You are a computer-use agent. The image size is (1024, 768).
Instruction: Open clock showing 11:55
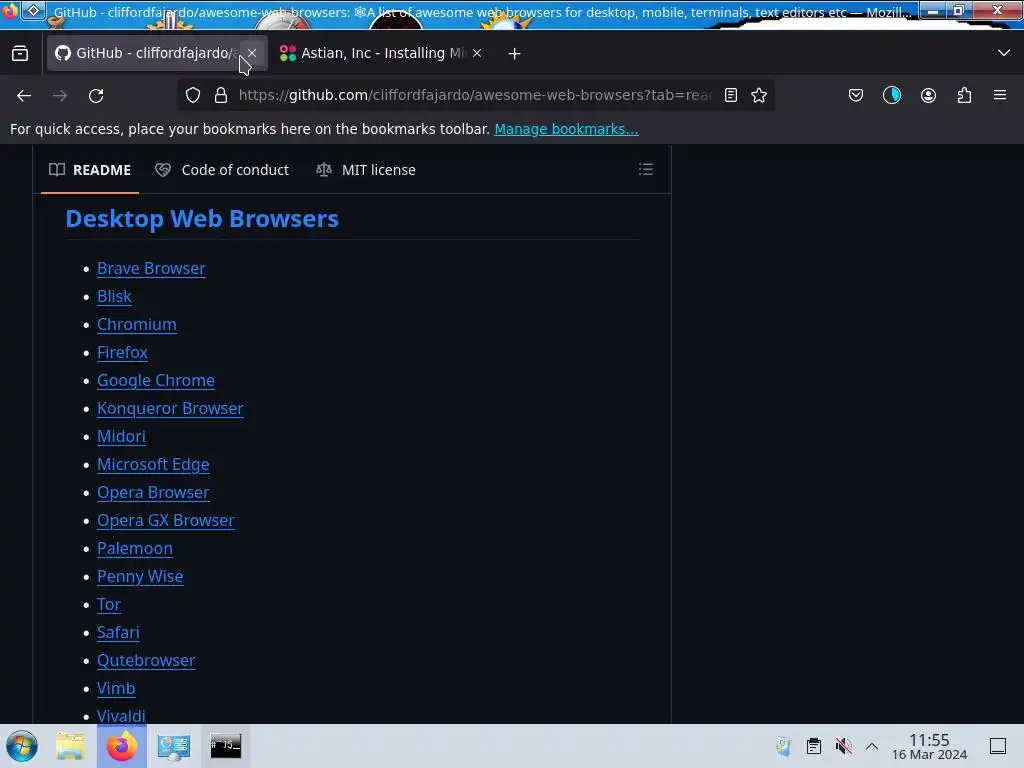click(x=929, y=746)
